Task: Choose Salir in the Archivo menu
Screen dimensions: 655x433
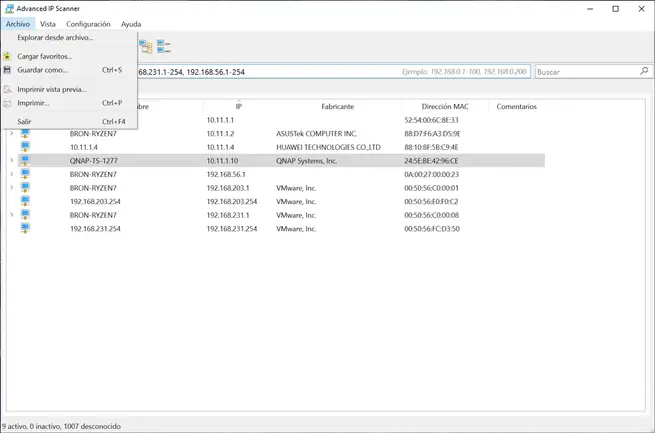Action: (24, 121)
